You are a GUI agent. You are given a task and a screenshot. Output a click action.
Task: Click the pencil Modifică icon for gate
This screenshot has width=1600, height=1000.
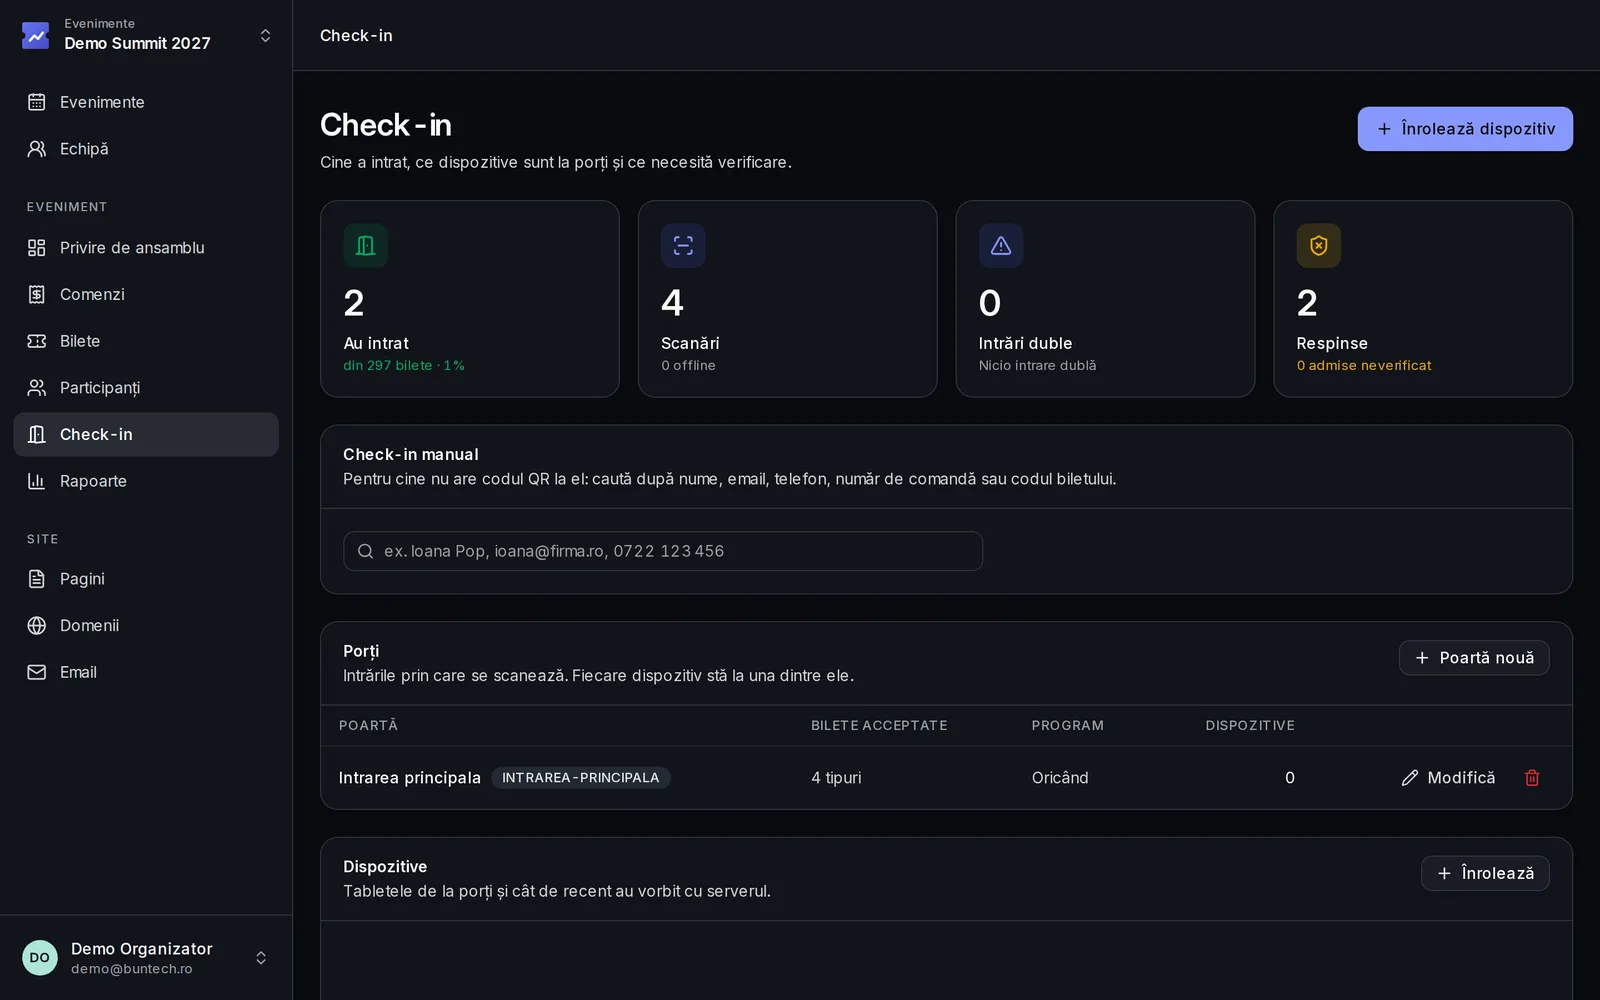point(1410,778)
